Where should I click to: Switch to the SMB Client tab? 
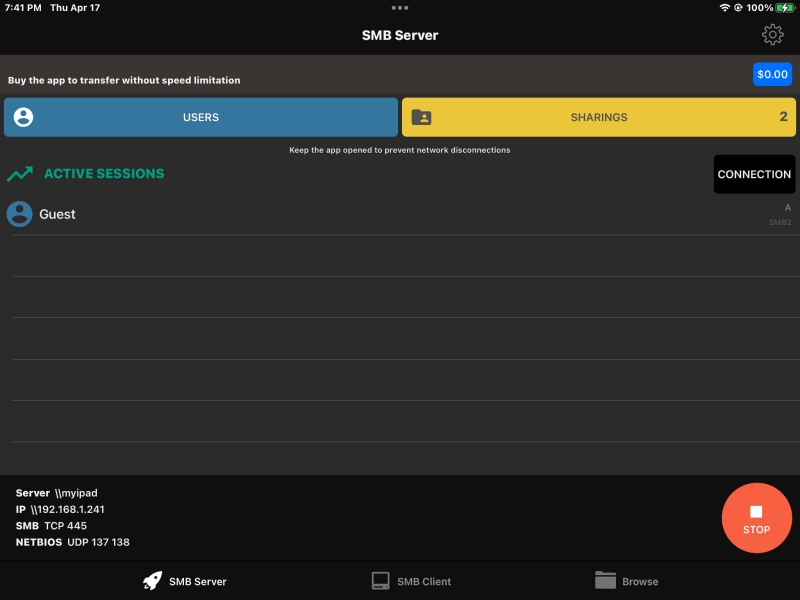[411, 581]
